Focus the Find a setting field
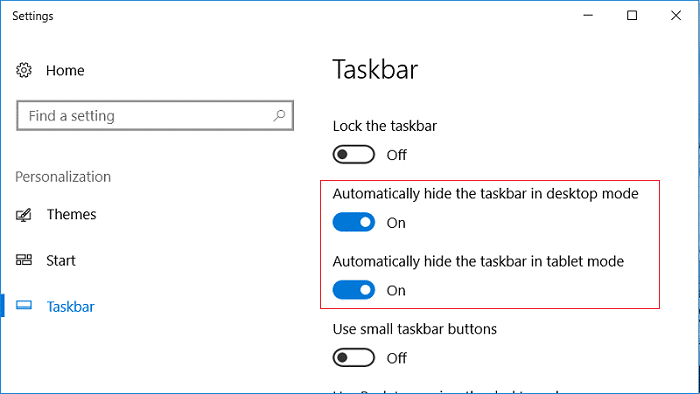This screenshot has width=700, height=394. click(155, 116)
